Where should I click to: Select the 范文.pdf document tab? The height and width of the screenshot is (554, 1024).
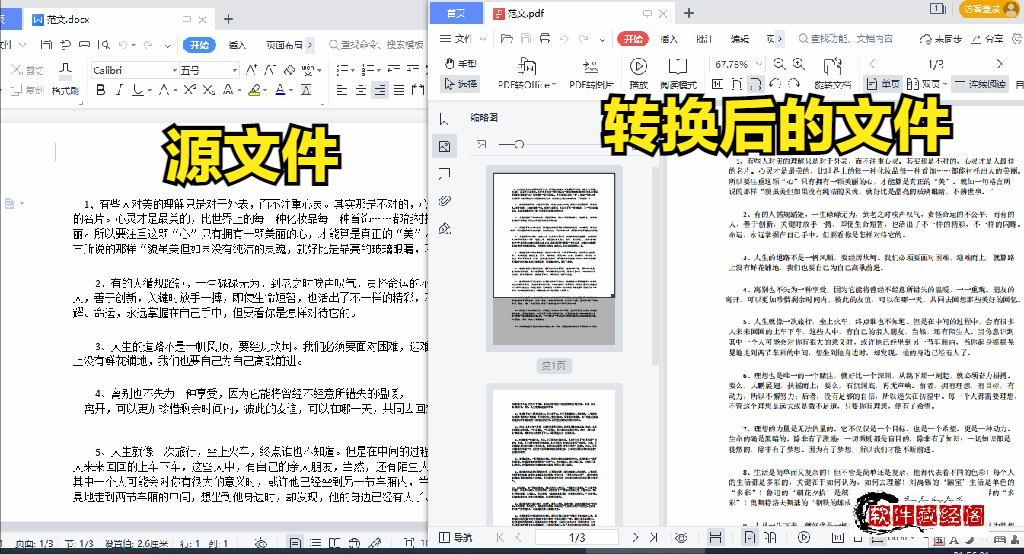point(581,13)
